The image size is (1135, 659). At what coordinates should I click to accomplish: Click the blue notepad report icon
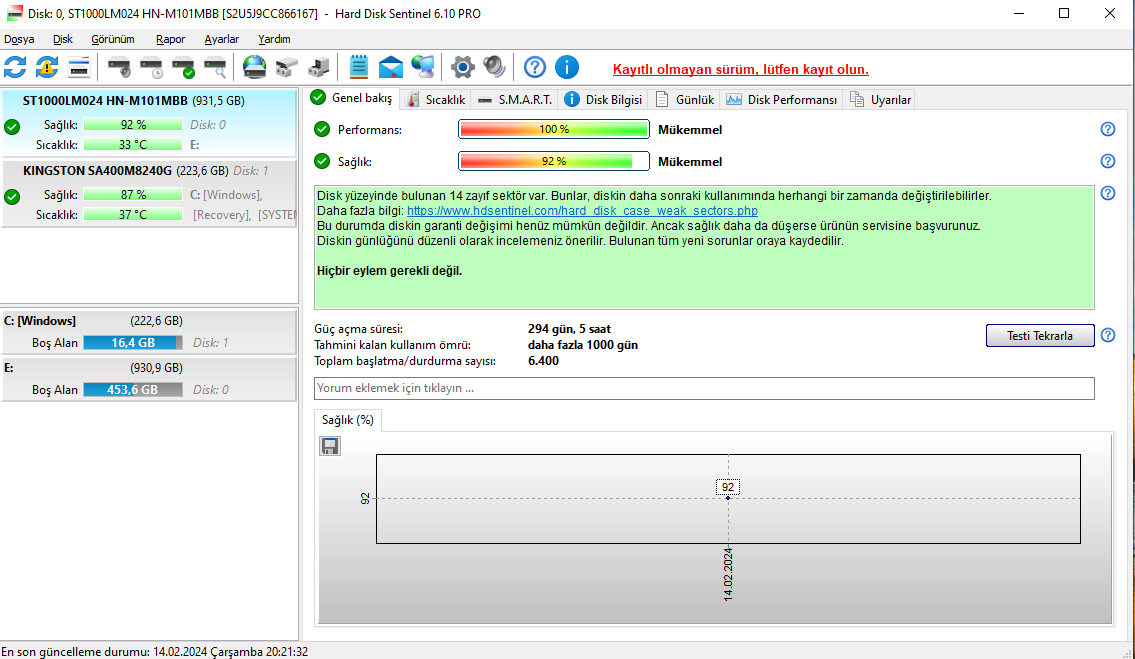[x=358, y=67]
